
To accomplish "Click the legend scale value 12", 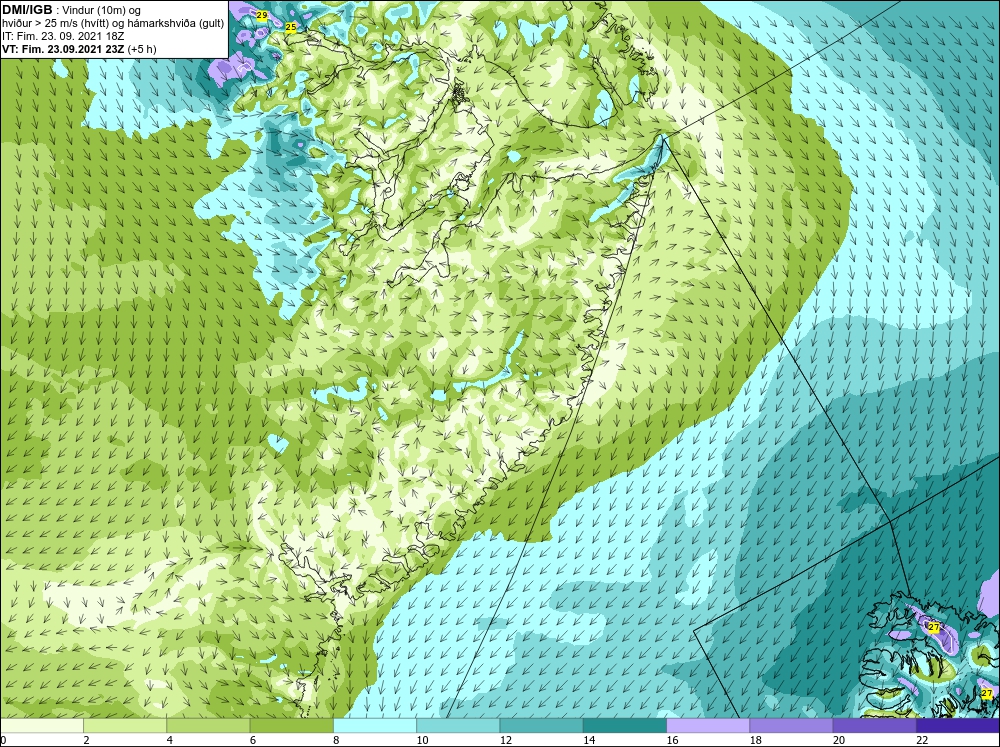I will [506, 740].
